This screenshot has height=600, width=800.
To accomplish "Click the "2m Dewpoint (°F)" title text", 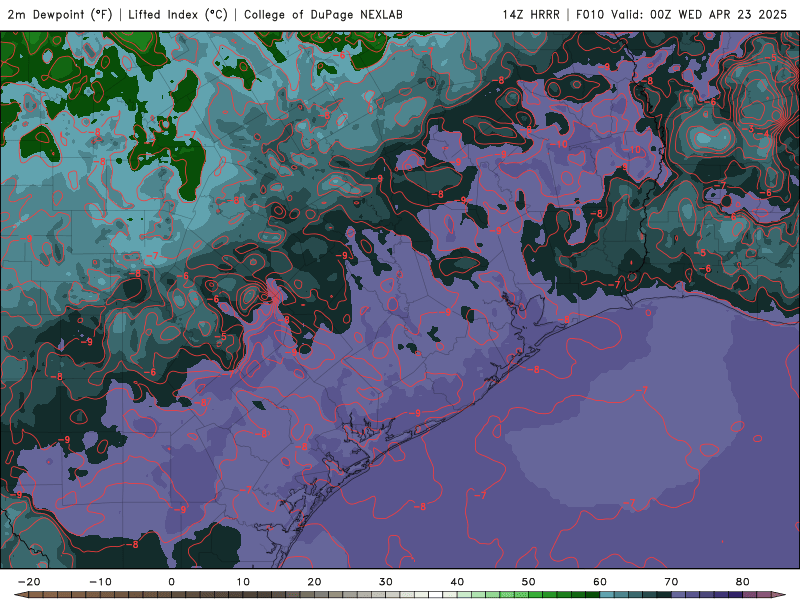I will (x=60, y=14).
